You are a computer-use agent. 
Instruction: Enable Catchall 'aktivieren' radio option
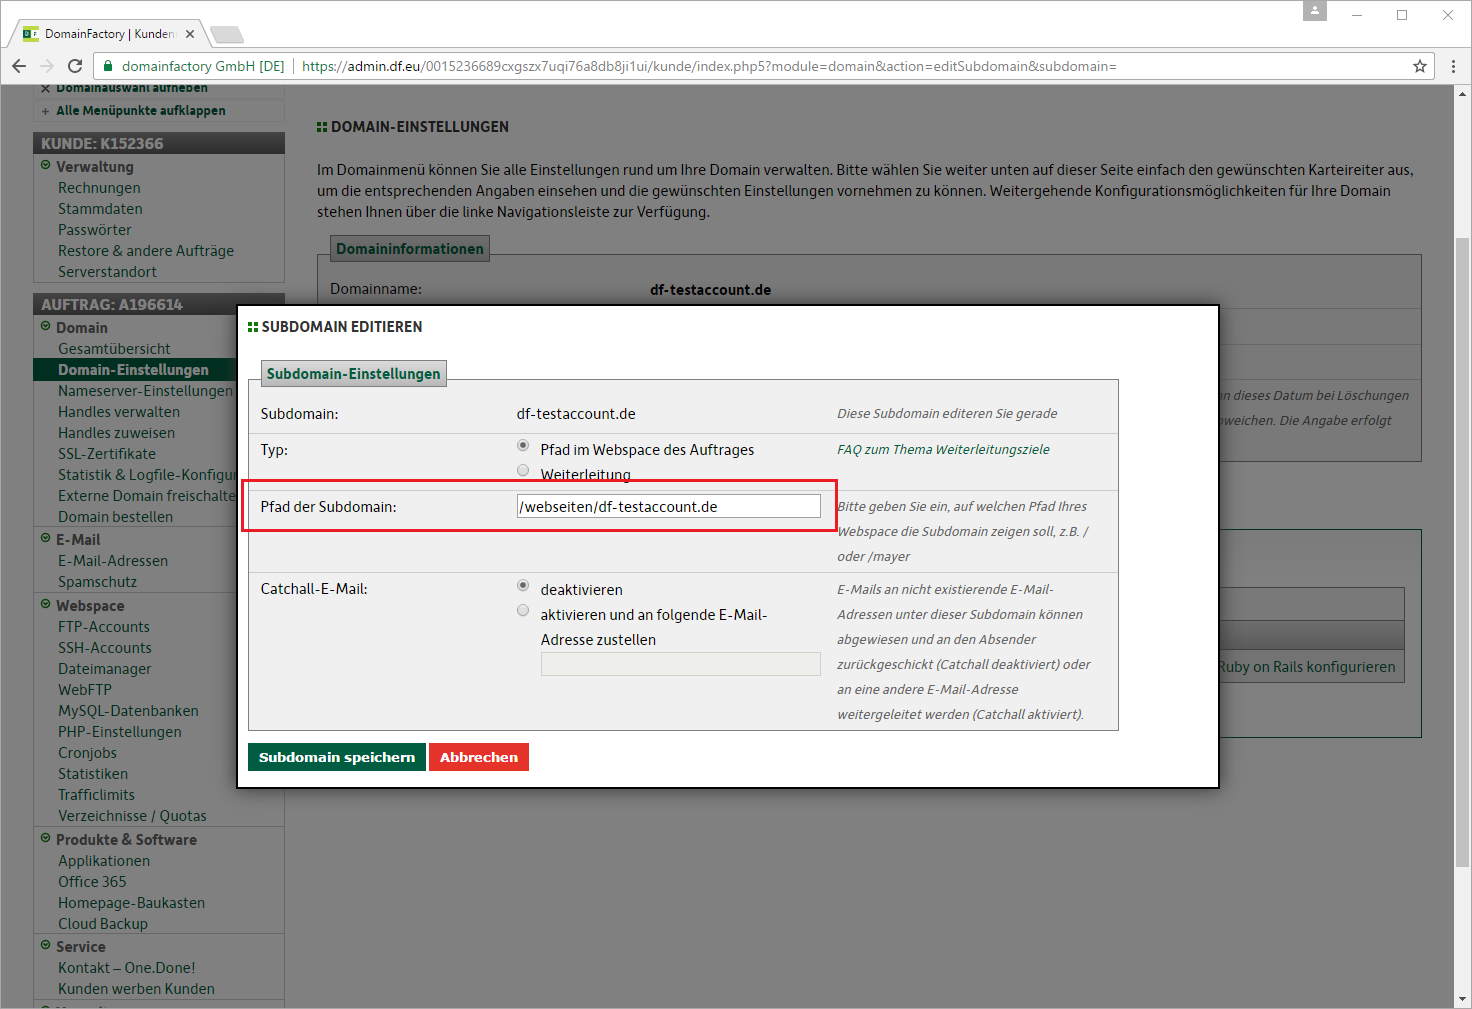[523, 611]
